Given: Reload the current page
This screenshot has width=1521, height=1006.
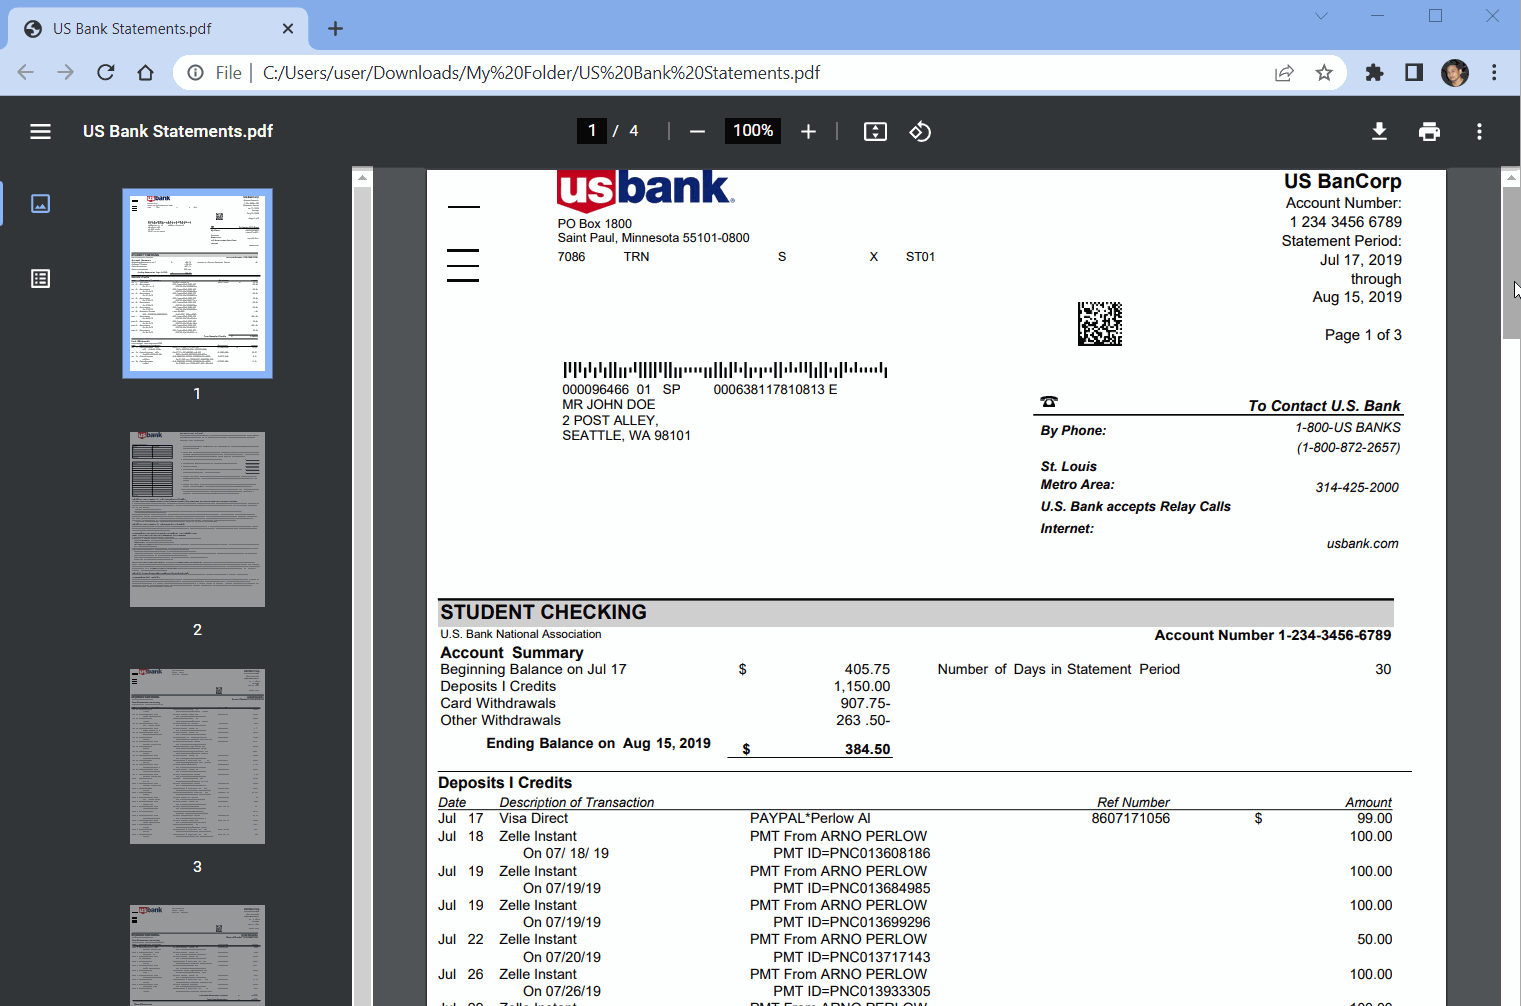Looking at the screenshot, I should (105, 72).
